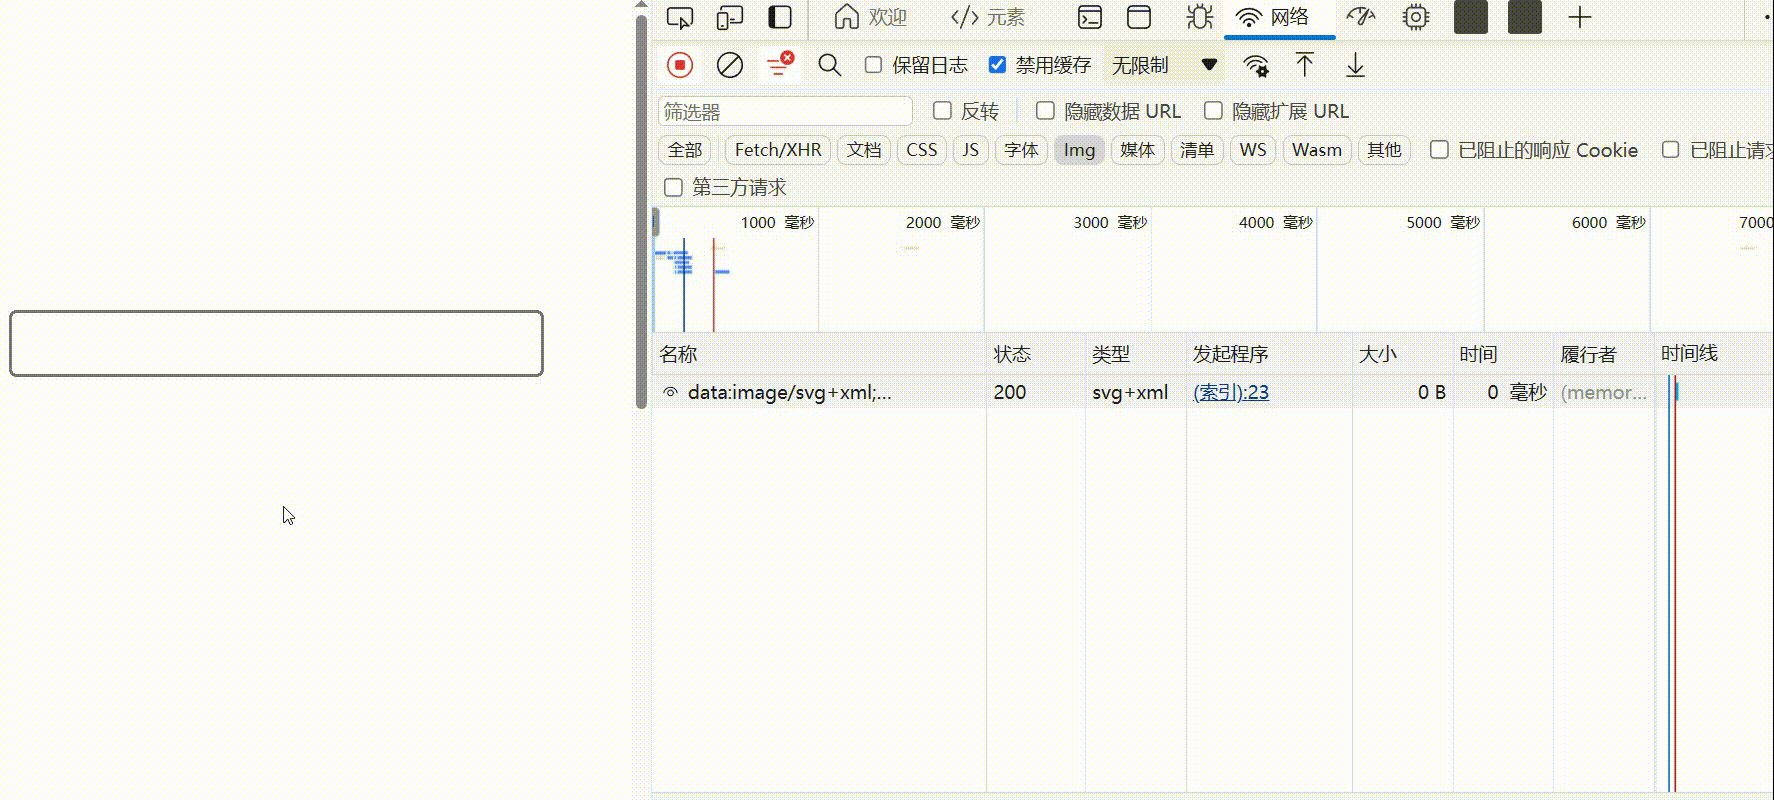Sort by 状态 column header
1774x800 pixels.
pos(1036,354)
